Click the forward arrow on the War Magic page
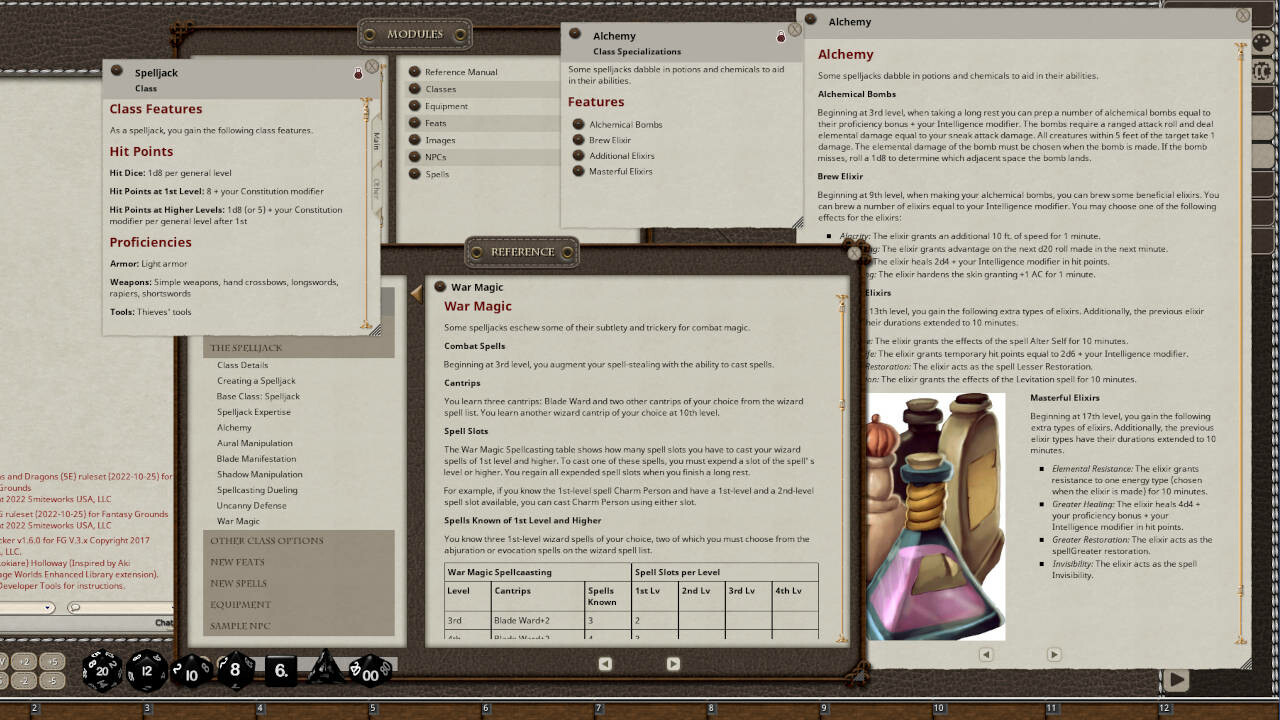Image resolution: width=1280 pixels, height=720 pixels. tap(673, 663)
